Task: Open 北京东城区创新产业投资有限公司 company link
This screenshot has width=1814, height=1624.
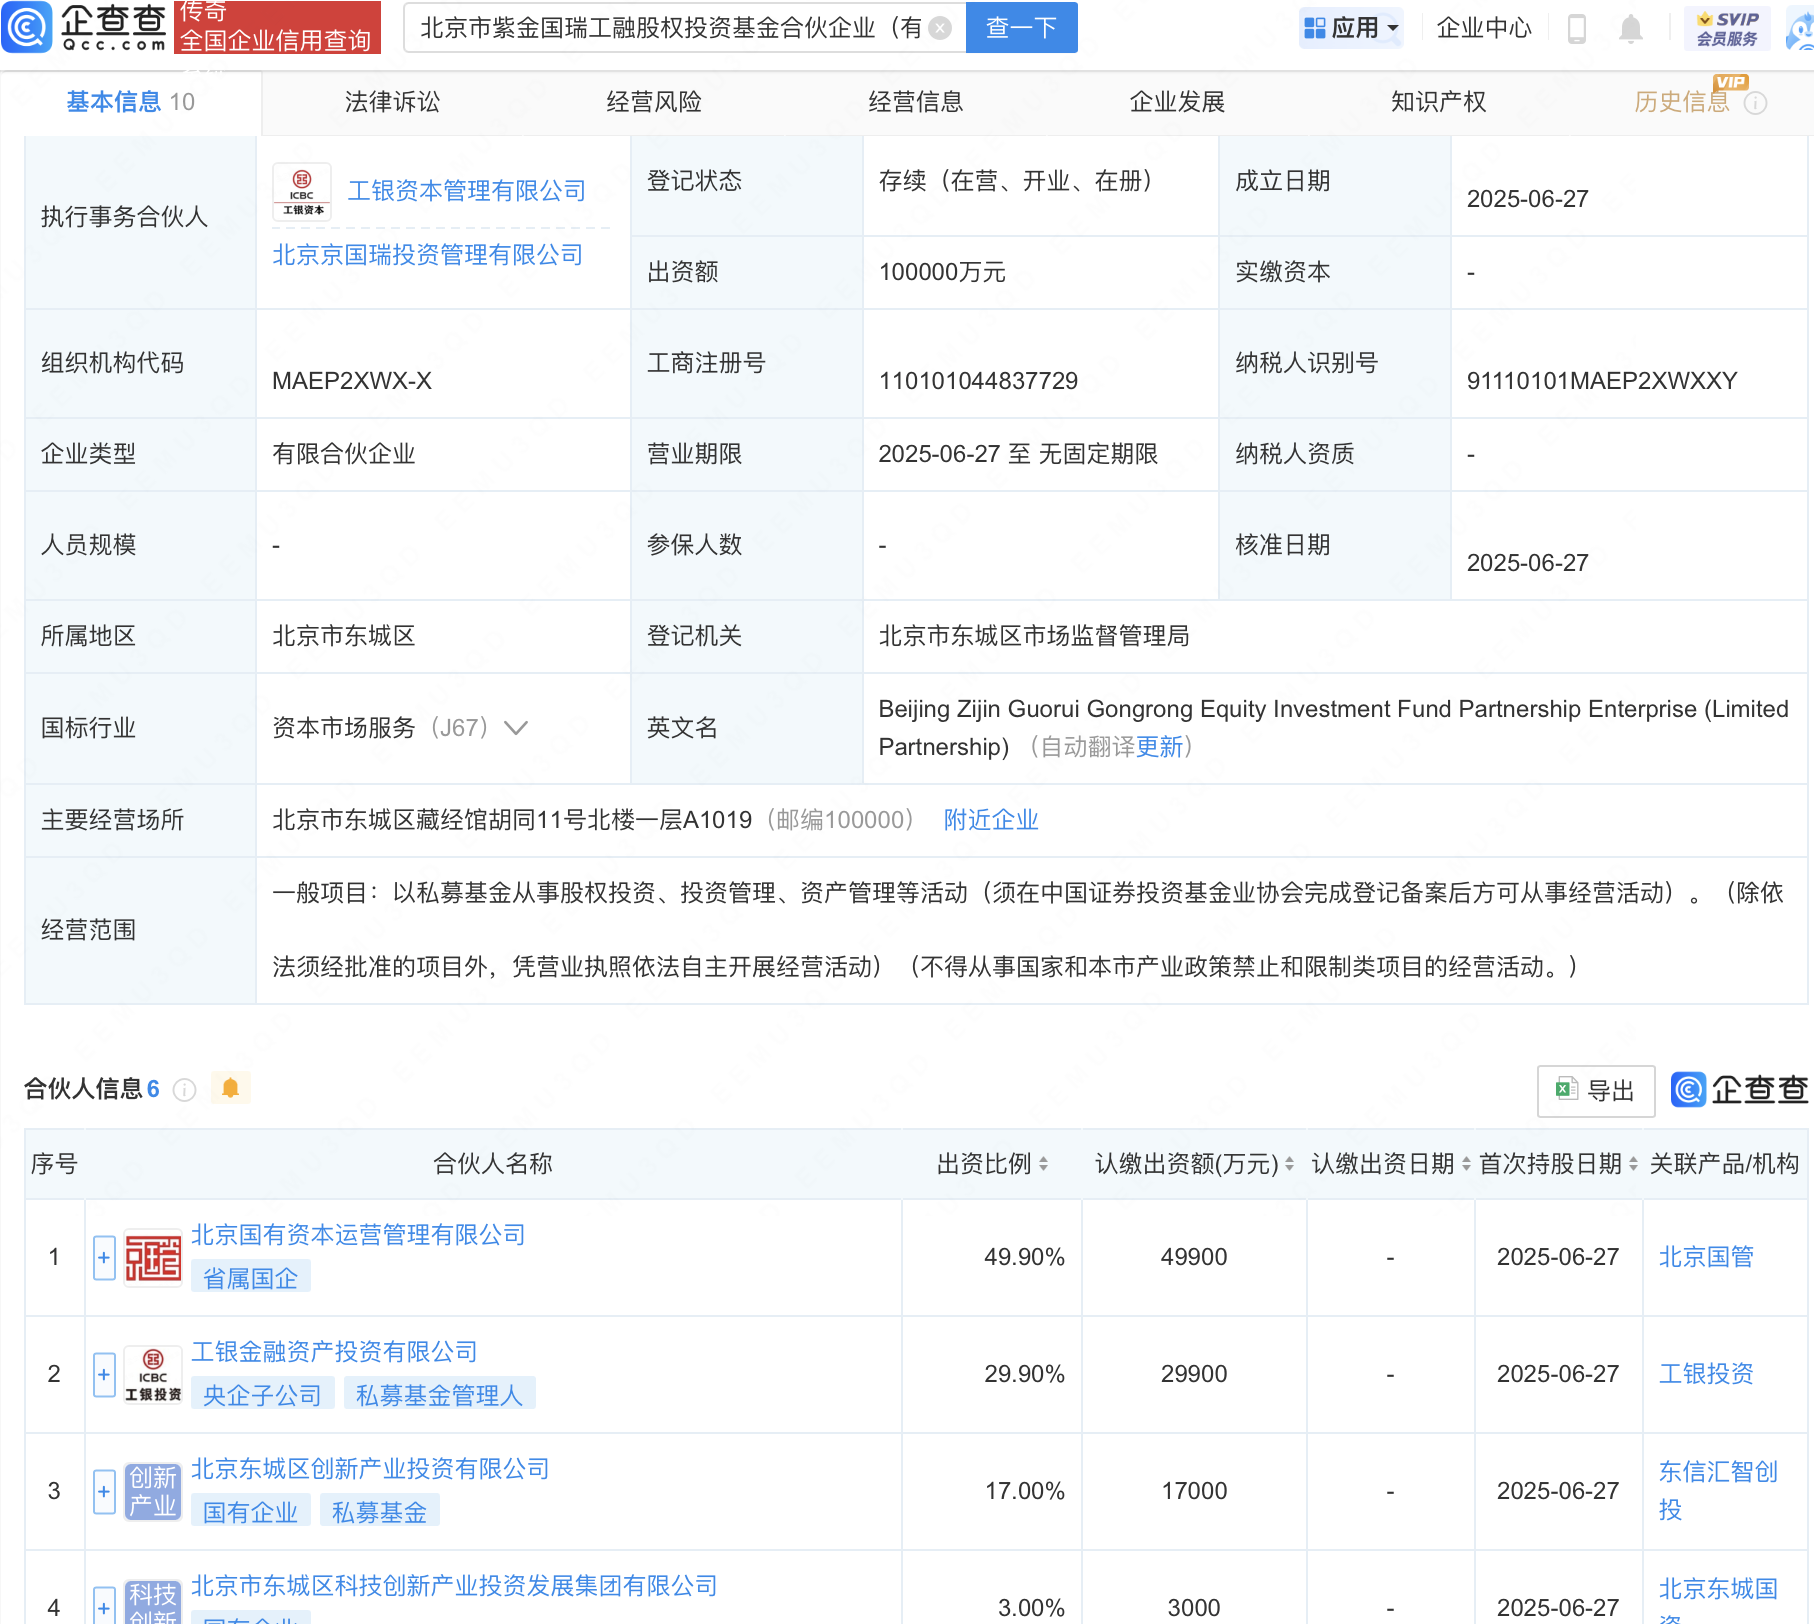Action: [x=370, y=1469]
